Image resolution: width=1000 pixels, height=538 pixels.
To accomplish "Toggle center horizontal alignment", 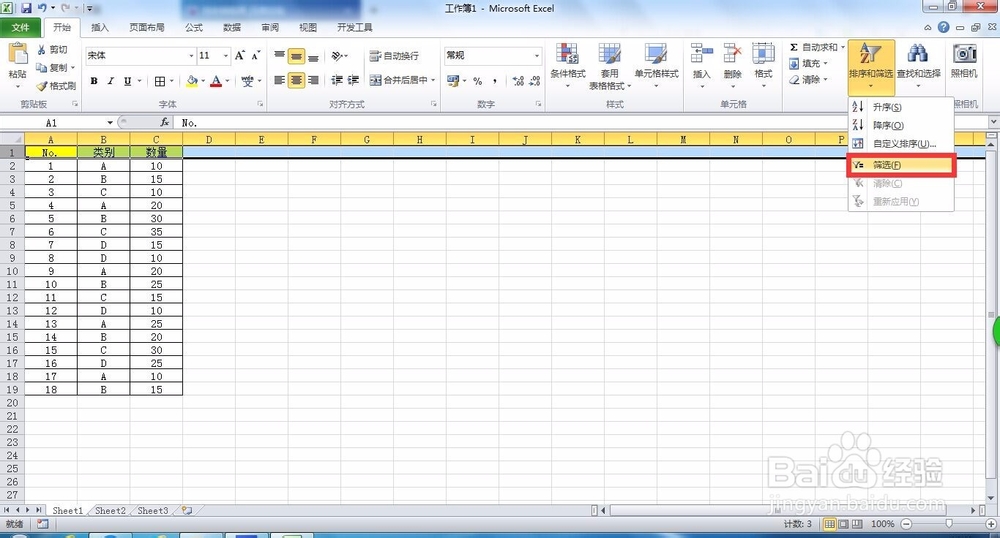I will click(296, 80).
